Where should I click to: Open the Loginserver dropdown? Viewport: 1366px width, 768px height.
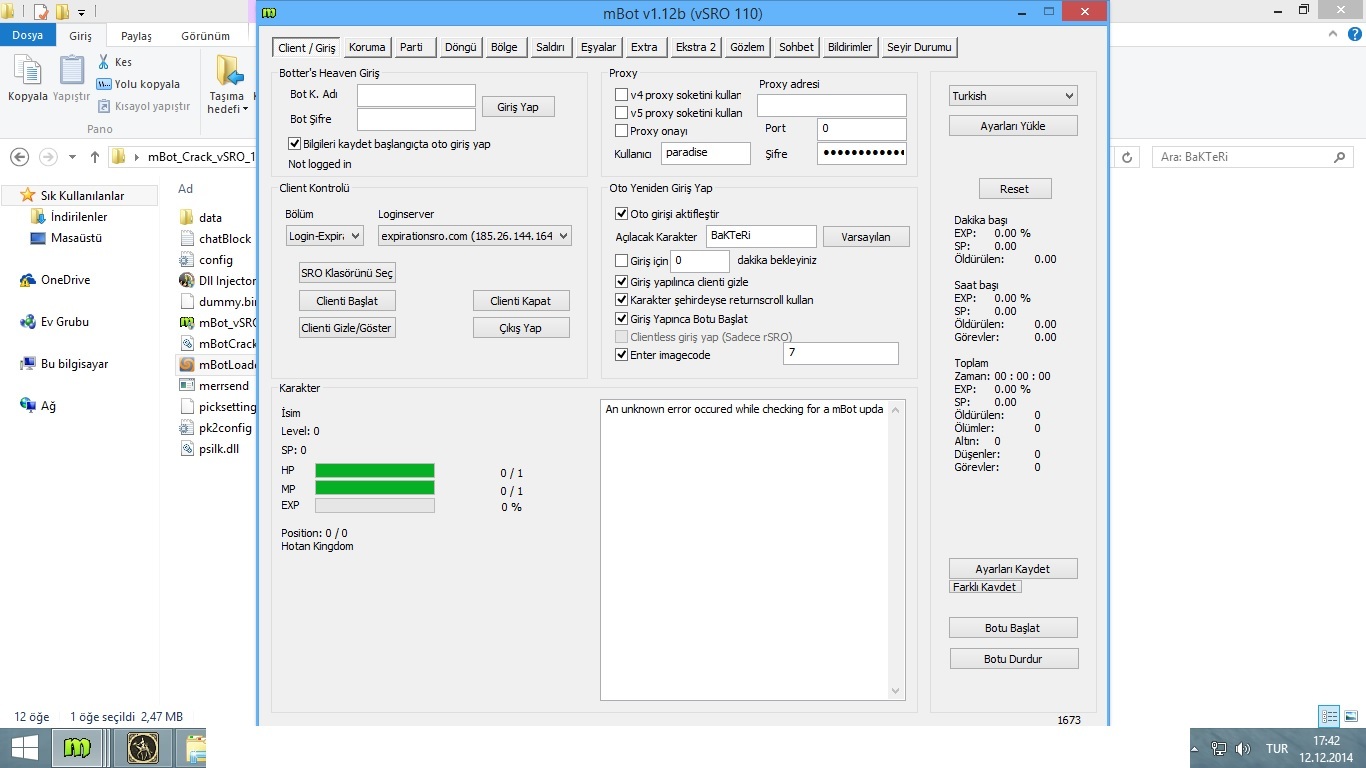tap(475, 236)
